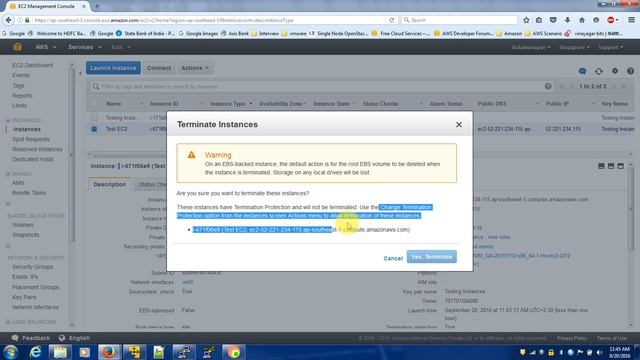The width and height of the screenshot is (640, 360).
Task: Open a new tab with plus button
Action: (97, 6)
